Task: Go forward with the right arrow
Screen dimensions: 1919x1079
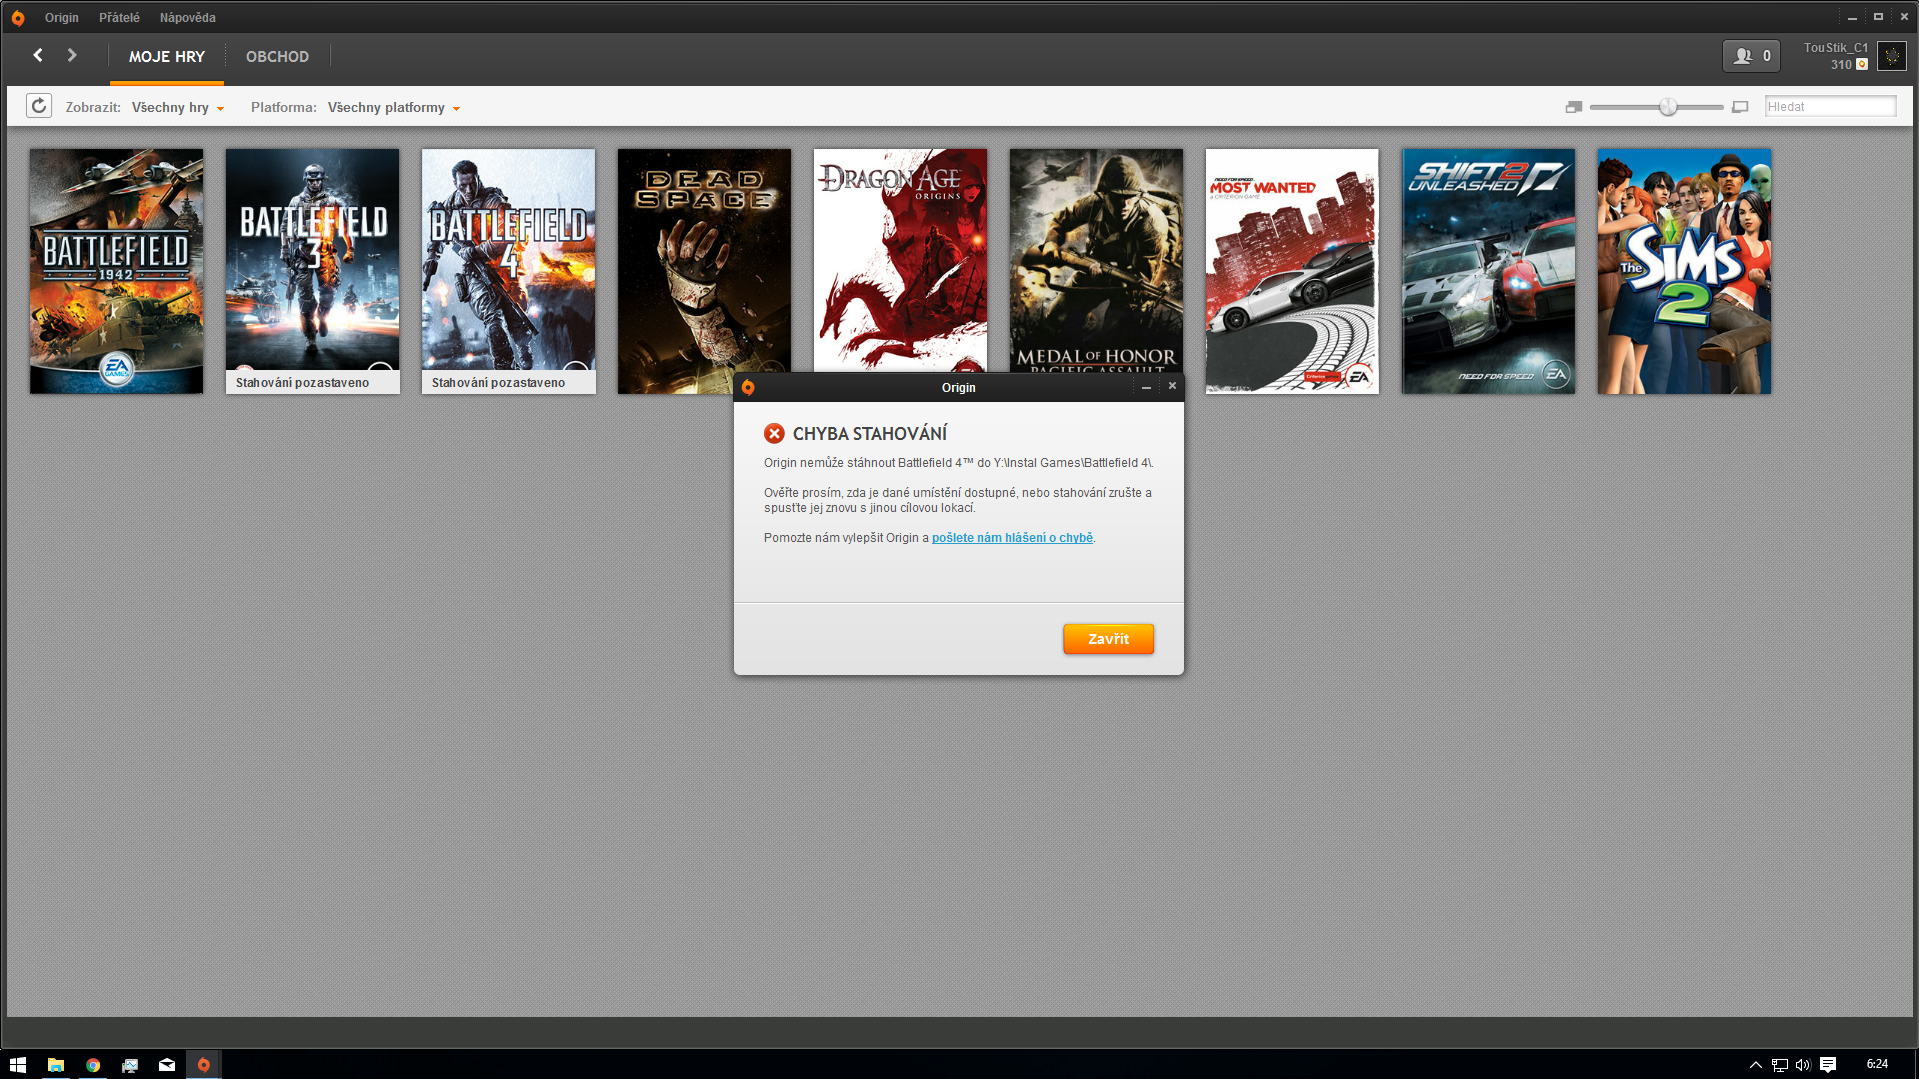Action: [72, 56]
